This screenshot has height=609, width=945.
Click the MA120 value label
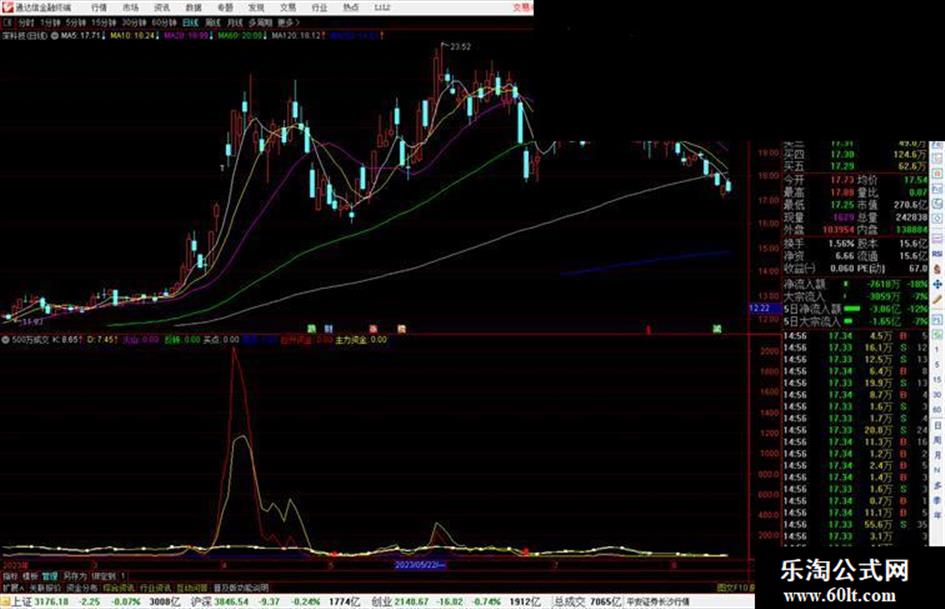pyautogui.click(x=298, y=36)
